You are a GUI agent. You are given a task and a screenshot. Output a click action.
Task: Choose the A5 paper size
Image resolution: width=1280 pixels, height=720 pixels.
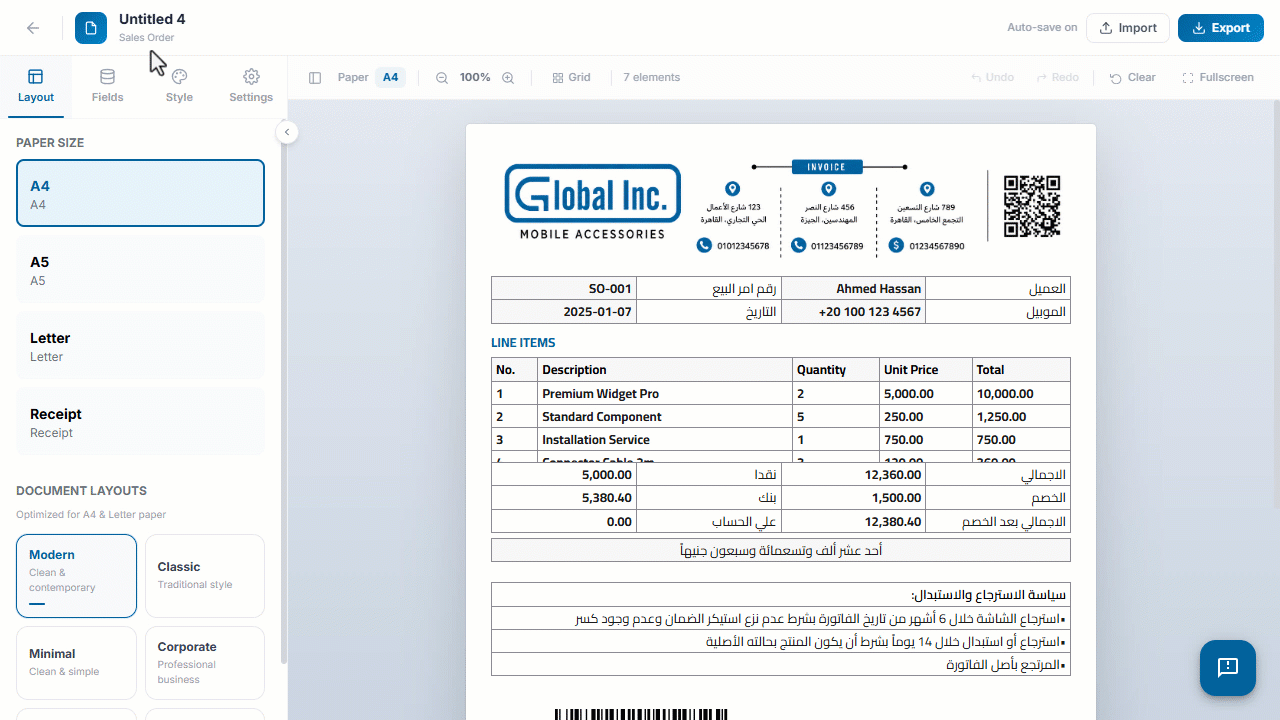(x=141, y=269)
